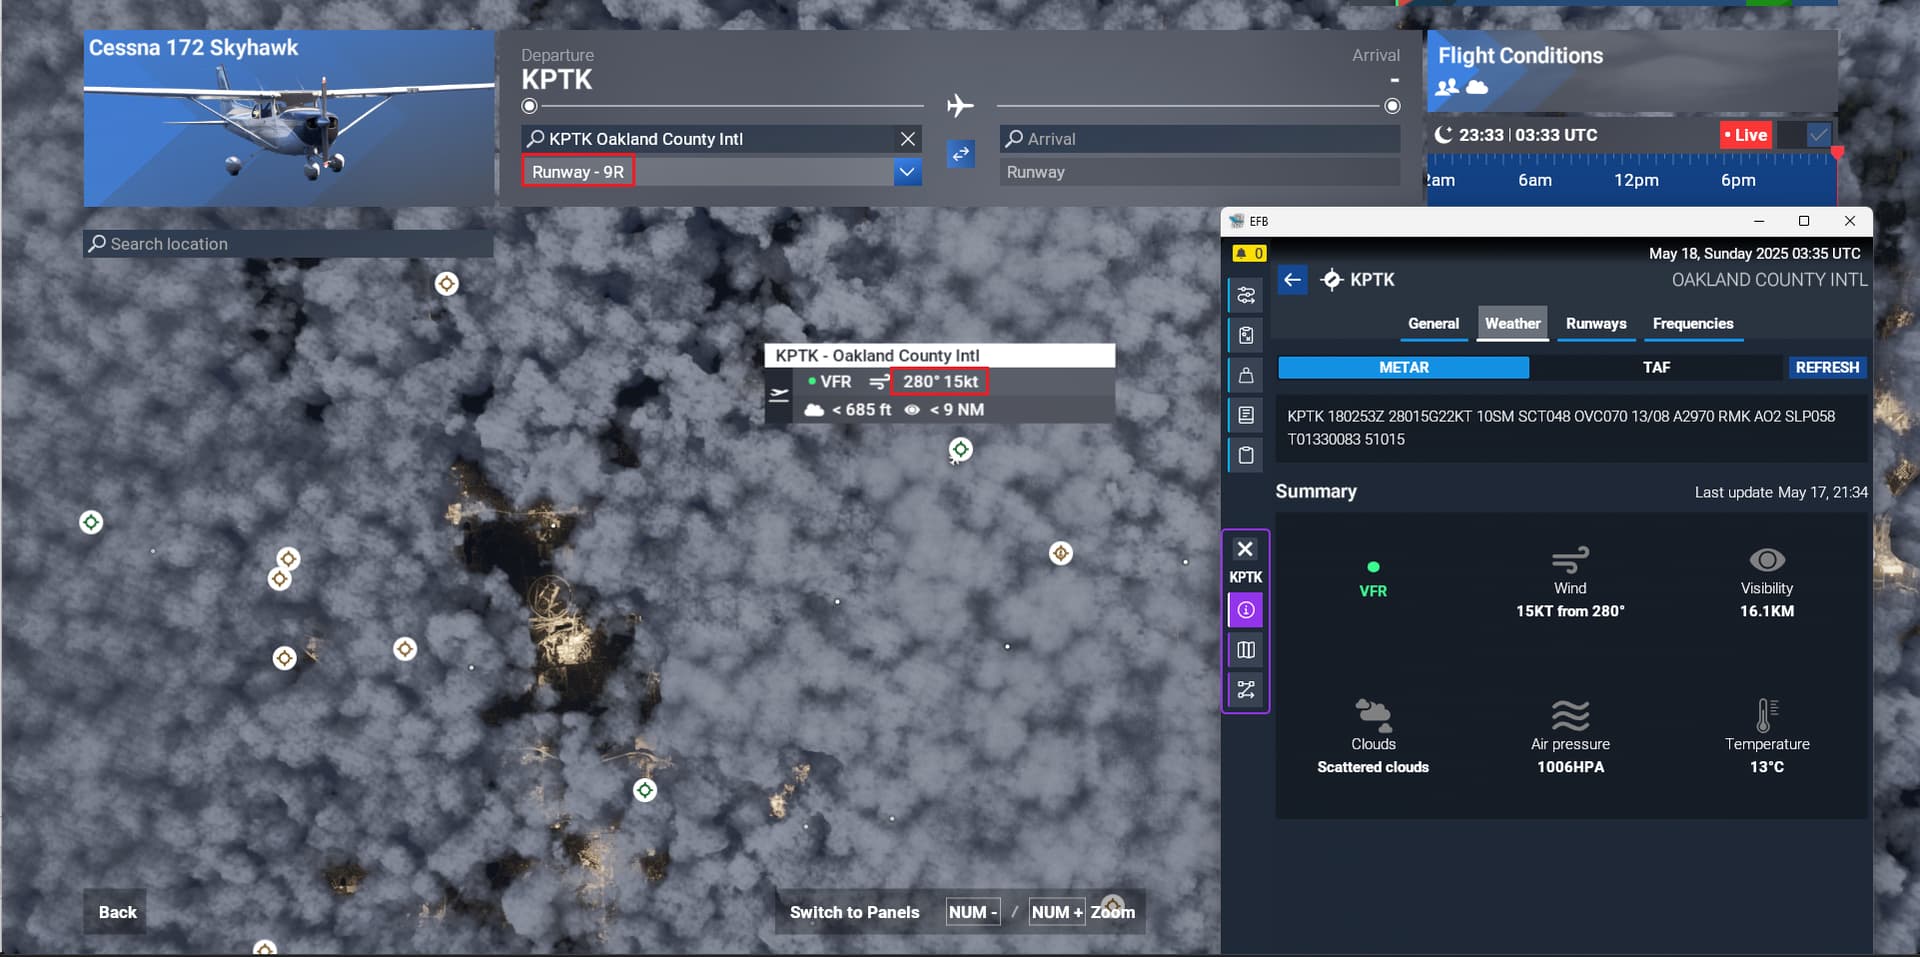Open the EFB document list sidebar icon
Image resolution: width=1920 pixels, height=957 pixels.
pyautogui.click(x=1246, y=415)
